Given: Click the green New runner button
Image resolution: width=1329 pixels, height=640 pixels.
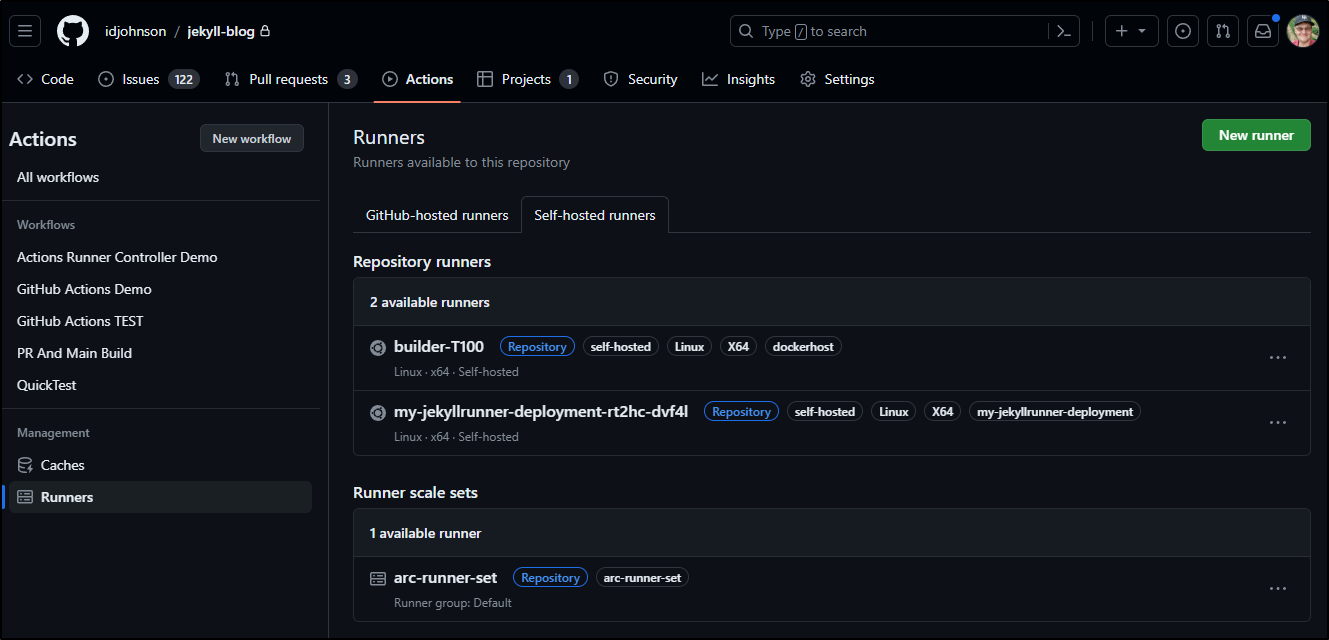Looking at the screenshot, I should (1256, 135).
